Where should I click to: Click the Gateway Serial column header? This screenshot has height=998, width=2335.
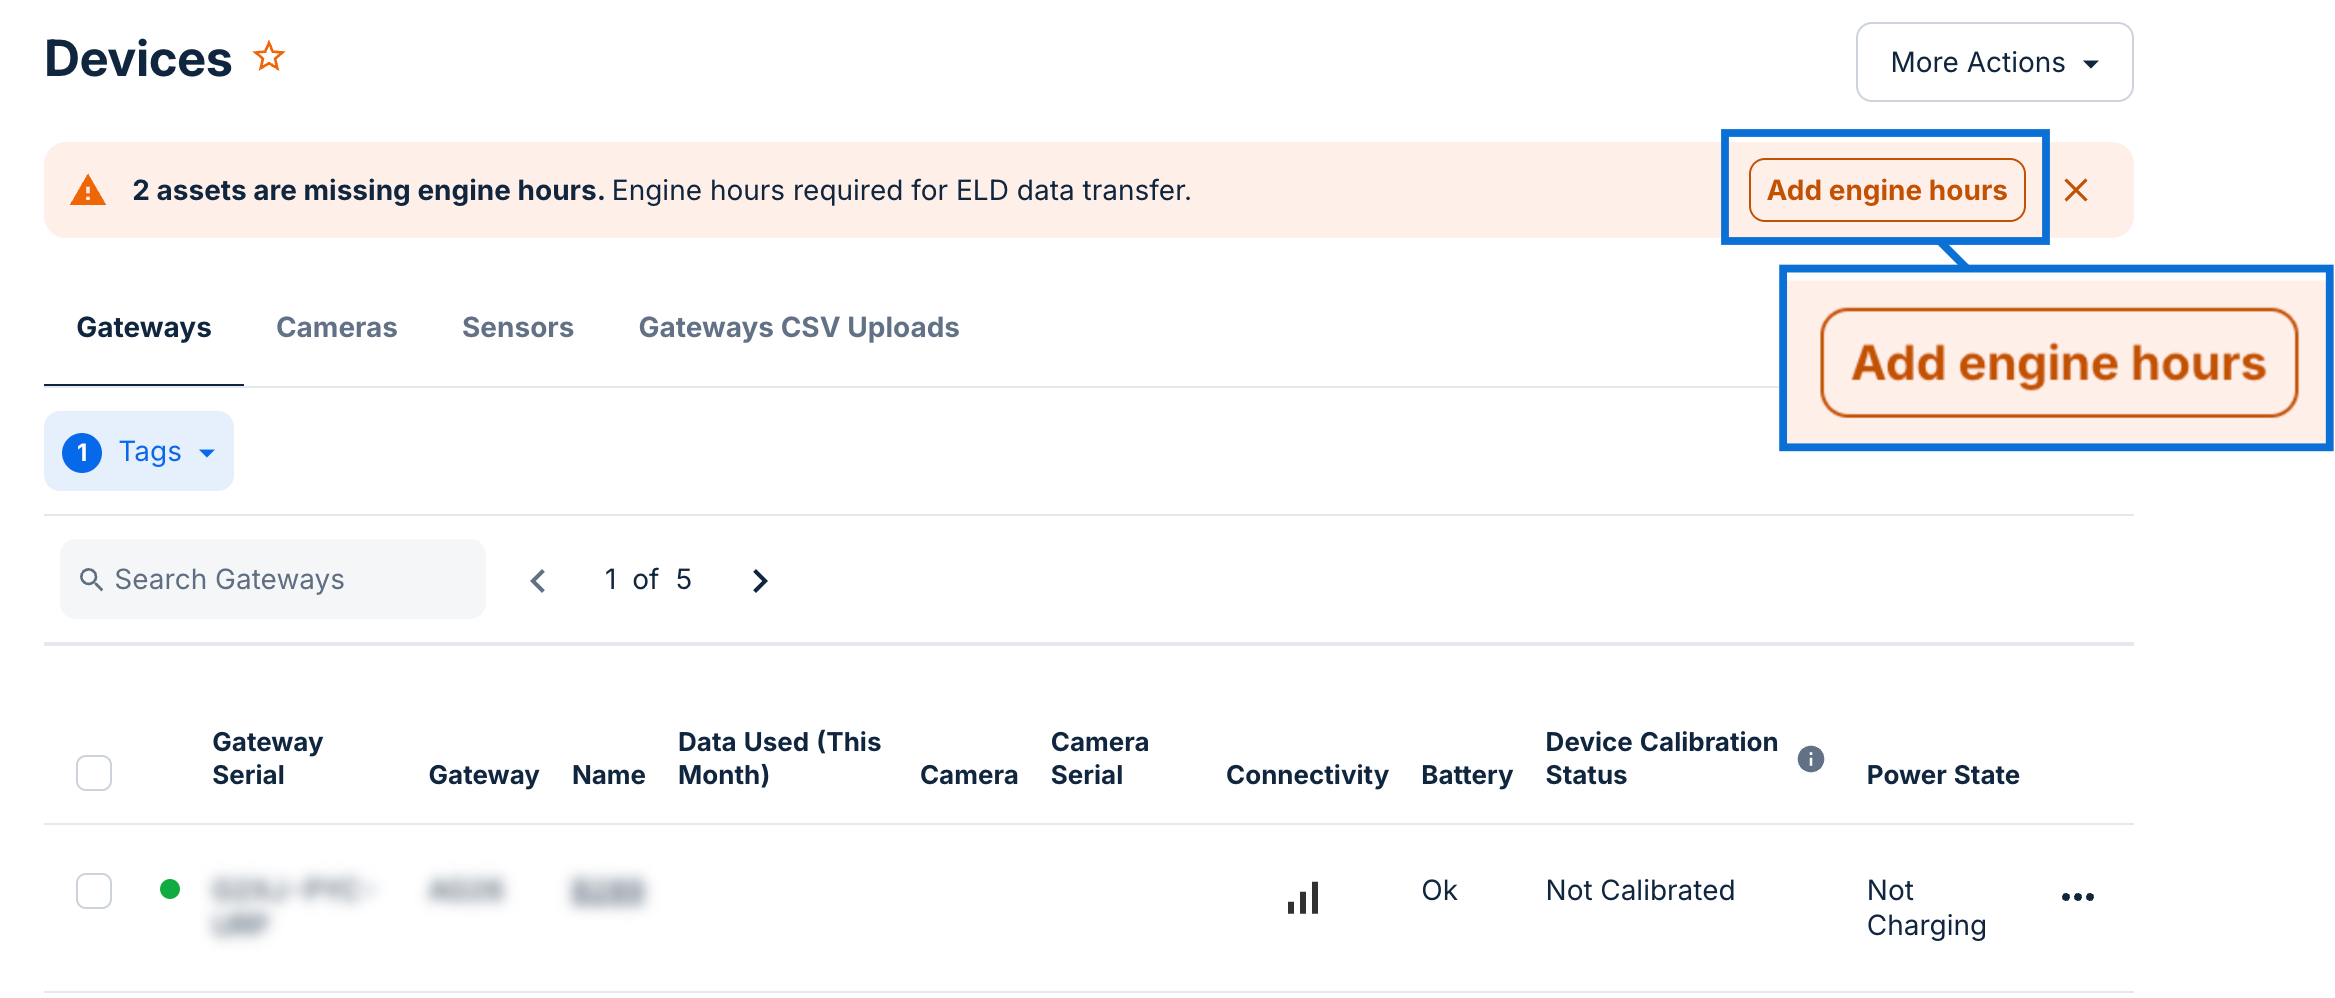[x=267, y=758]
